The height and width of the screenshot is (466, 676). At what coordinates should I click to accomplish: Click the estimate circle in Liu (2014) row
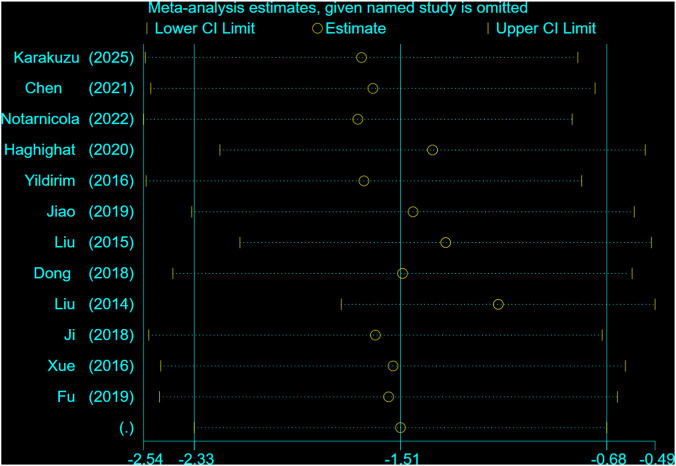pyautogui.click(x=498, y=304)
